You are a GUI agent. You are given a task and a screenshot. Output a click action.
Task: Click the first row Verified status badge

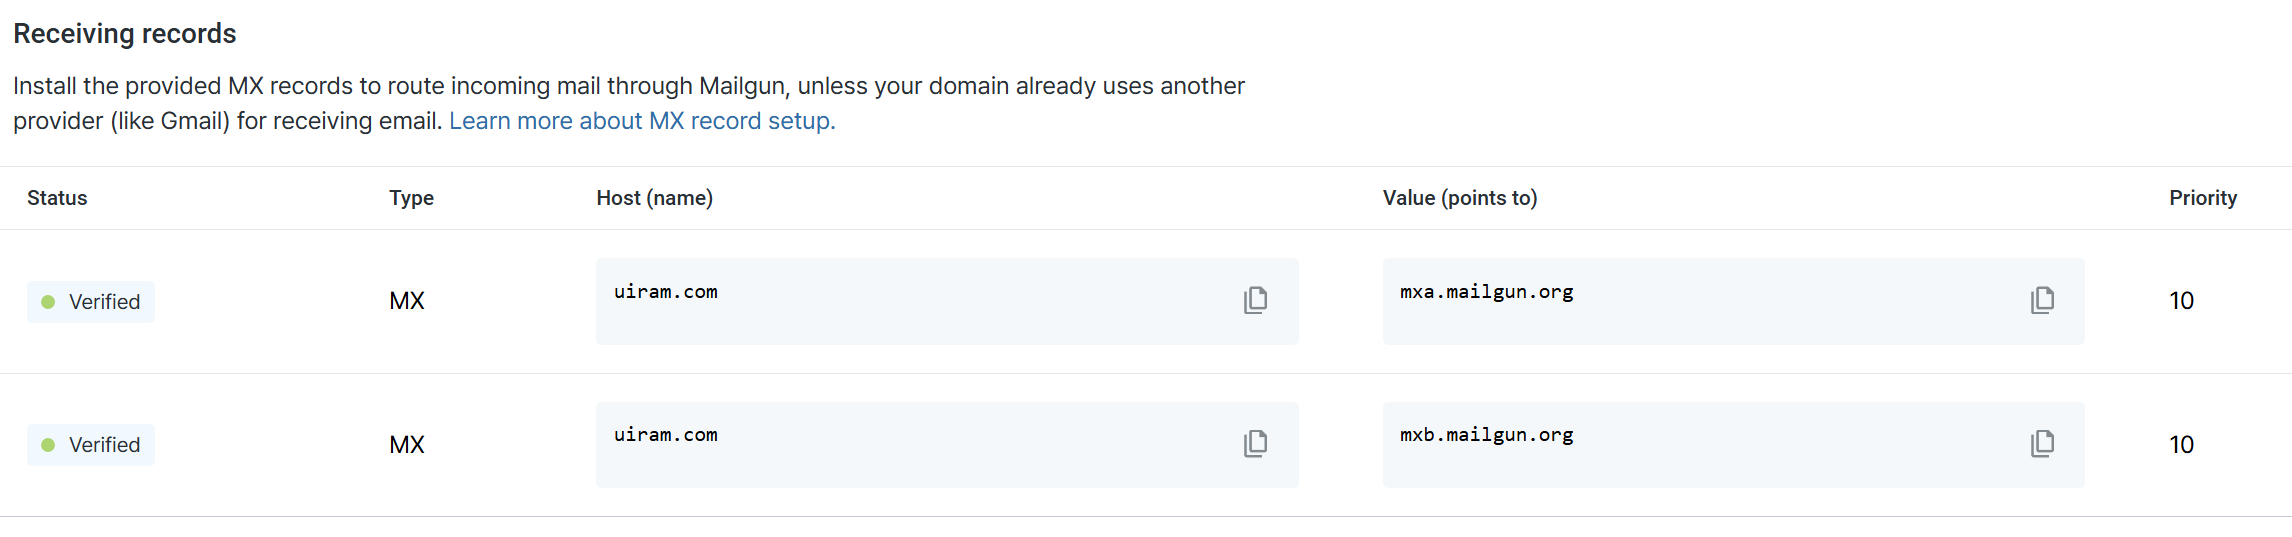click(x=91, y=302)
